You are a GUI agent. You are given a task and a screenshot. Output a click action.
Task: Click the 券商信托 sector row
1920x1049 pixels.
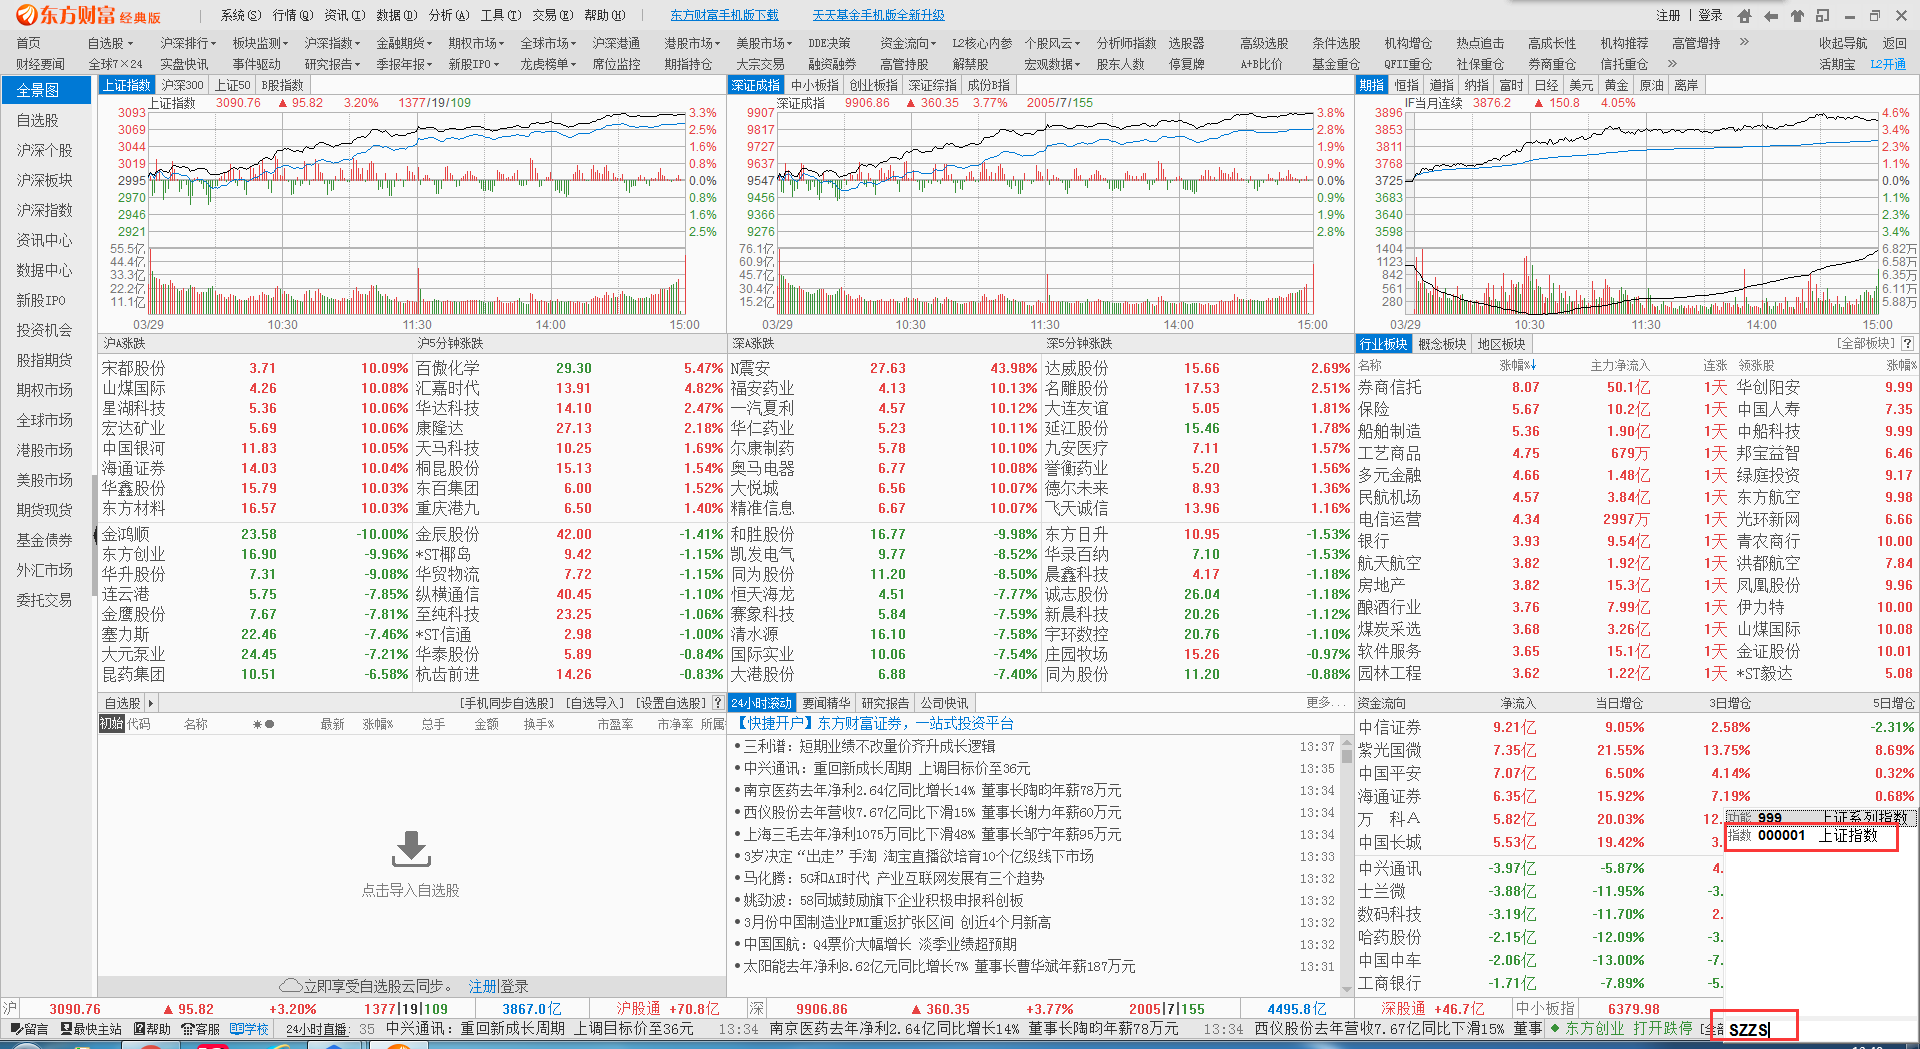tap(1636, 387)
